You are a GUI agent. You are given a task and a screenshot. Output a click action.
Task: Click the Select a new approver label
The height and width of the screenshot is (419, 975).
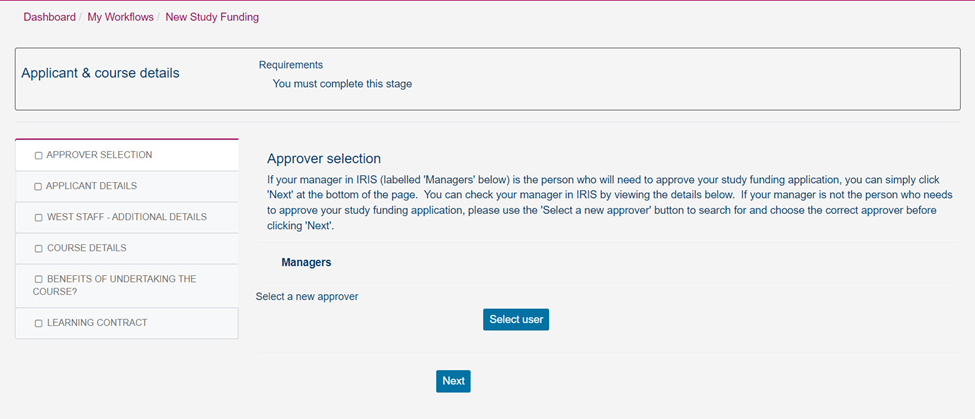pyautogui.click(x=307, y=296)
